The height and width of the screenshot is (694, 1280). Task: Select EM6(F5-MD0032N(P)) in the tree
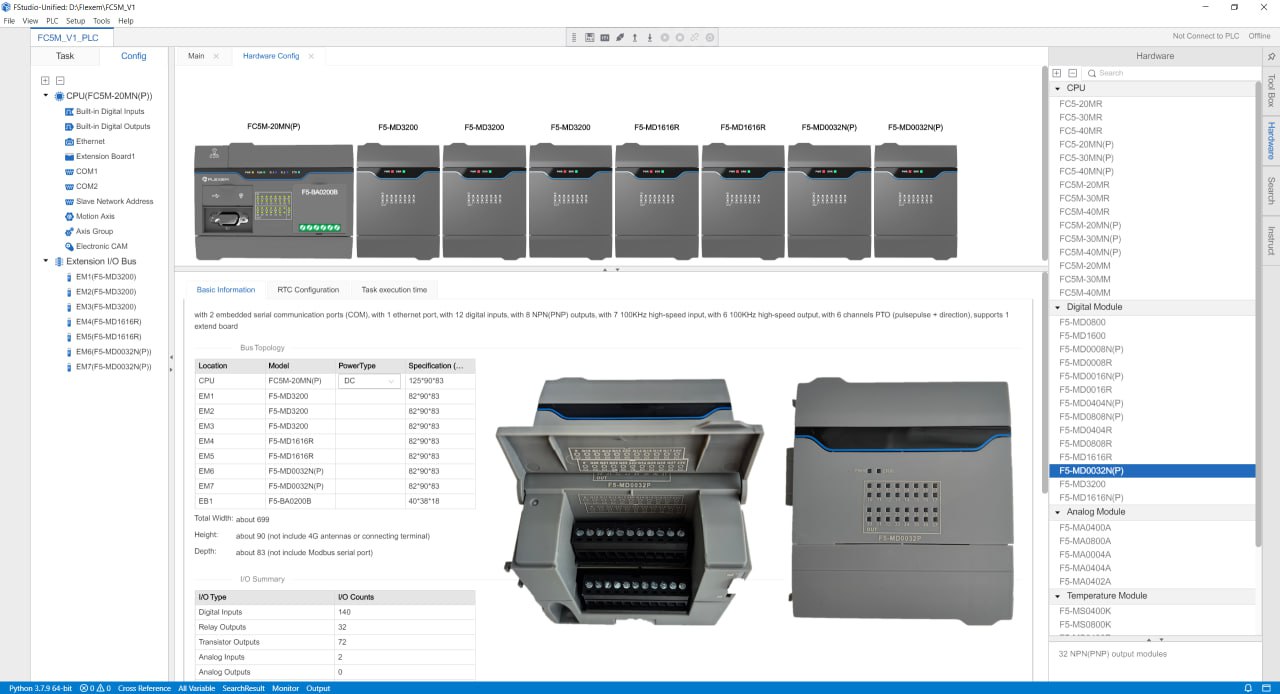point(113,352)
